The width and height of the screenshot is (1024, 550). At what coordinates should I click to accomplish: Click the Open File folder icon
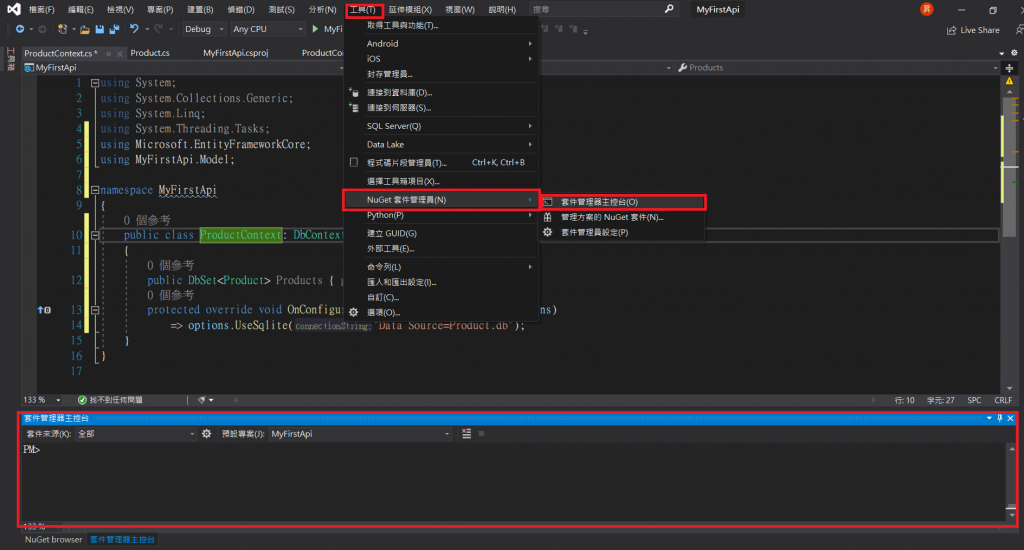(x=84, y=29)
